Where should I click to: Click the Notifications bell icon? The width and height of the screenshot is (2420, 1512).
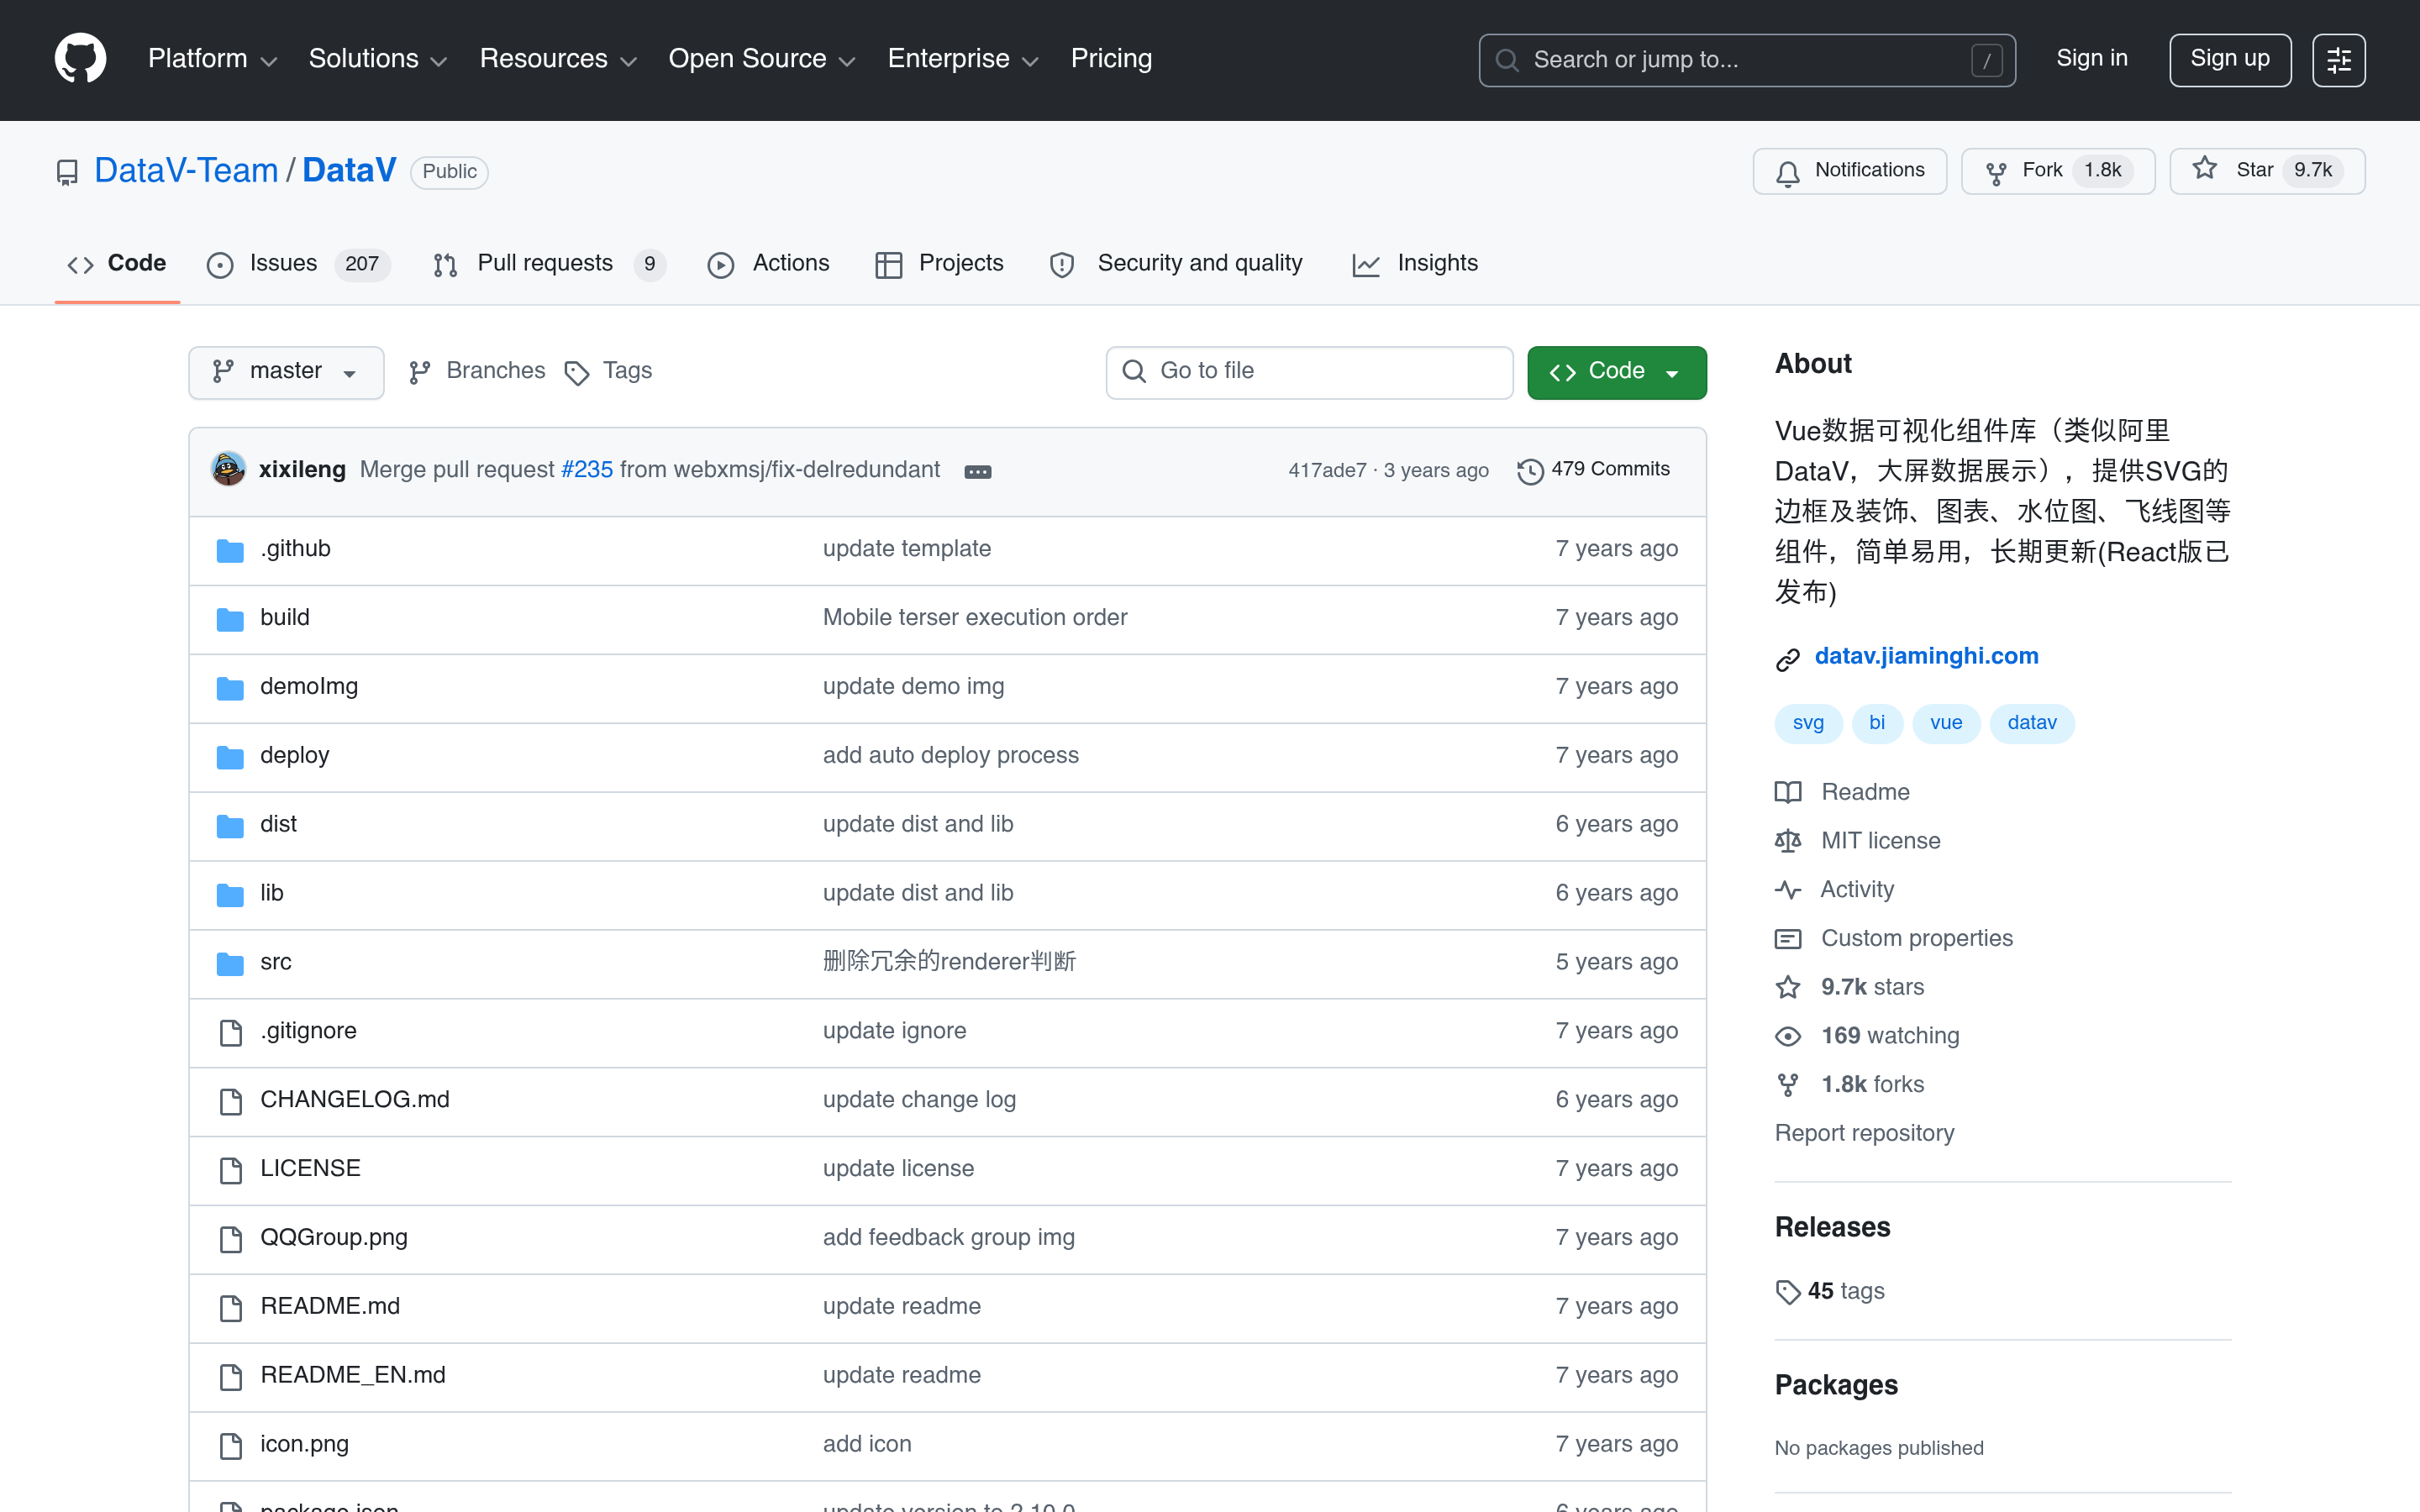click(x=1788, y=172)
